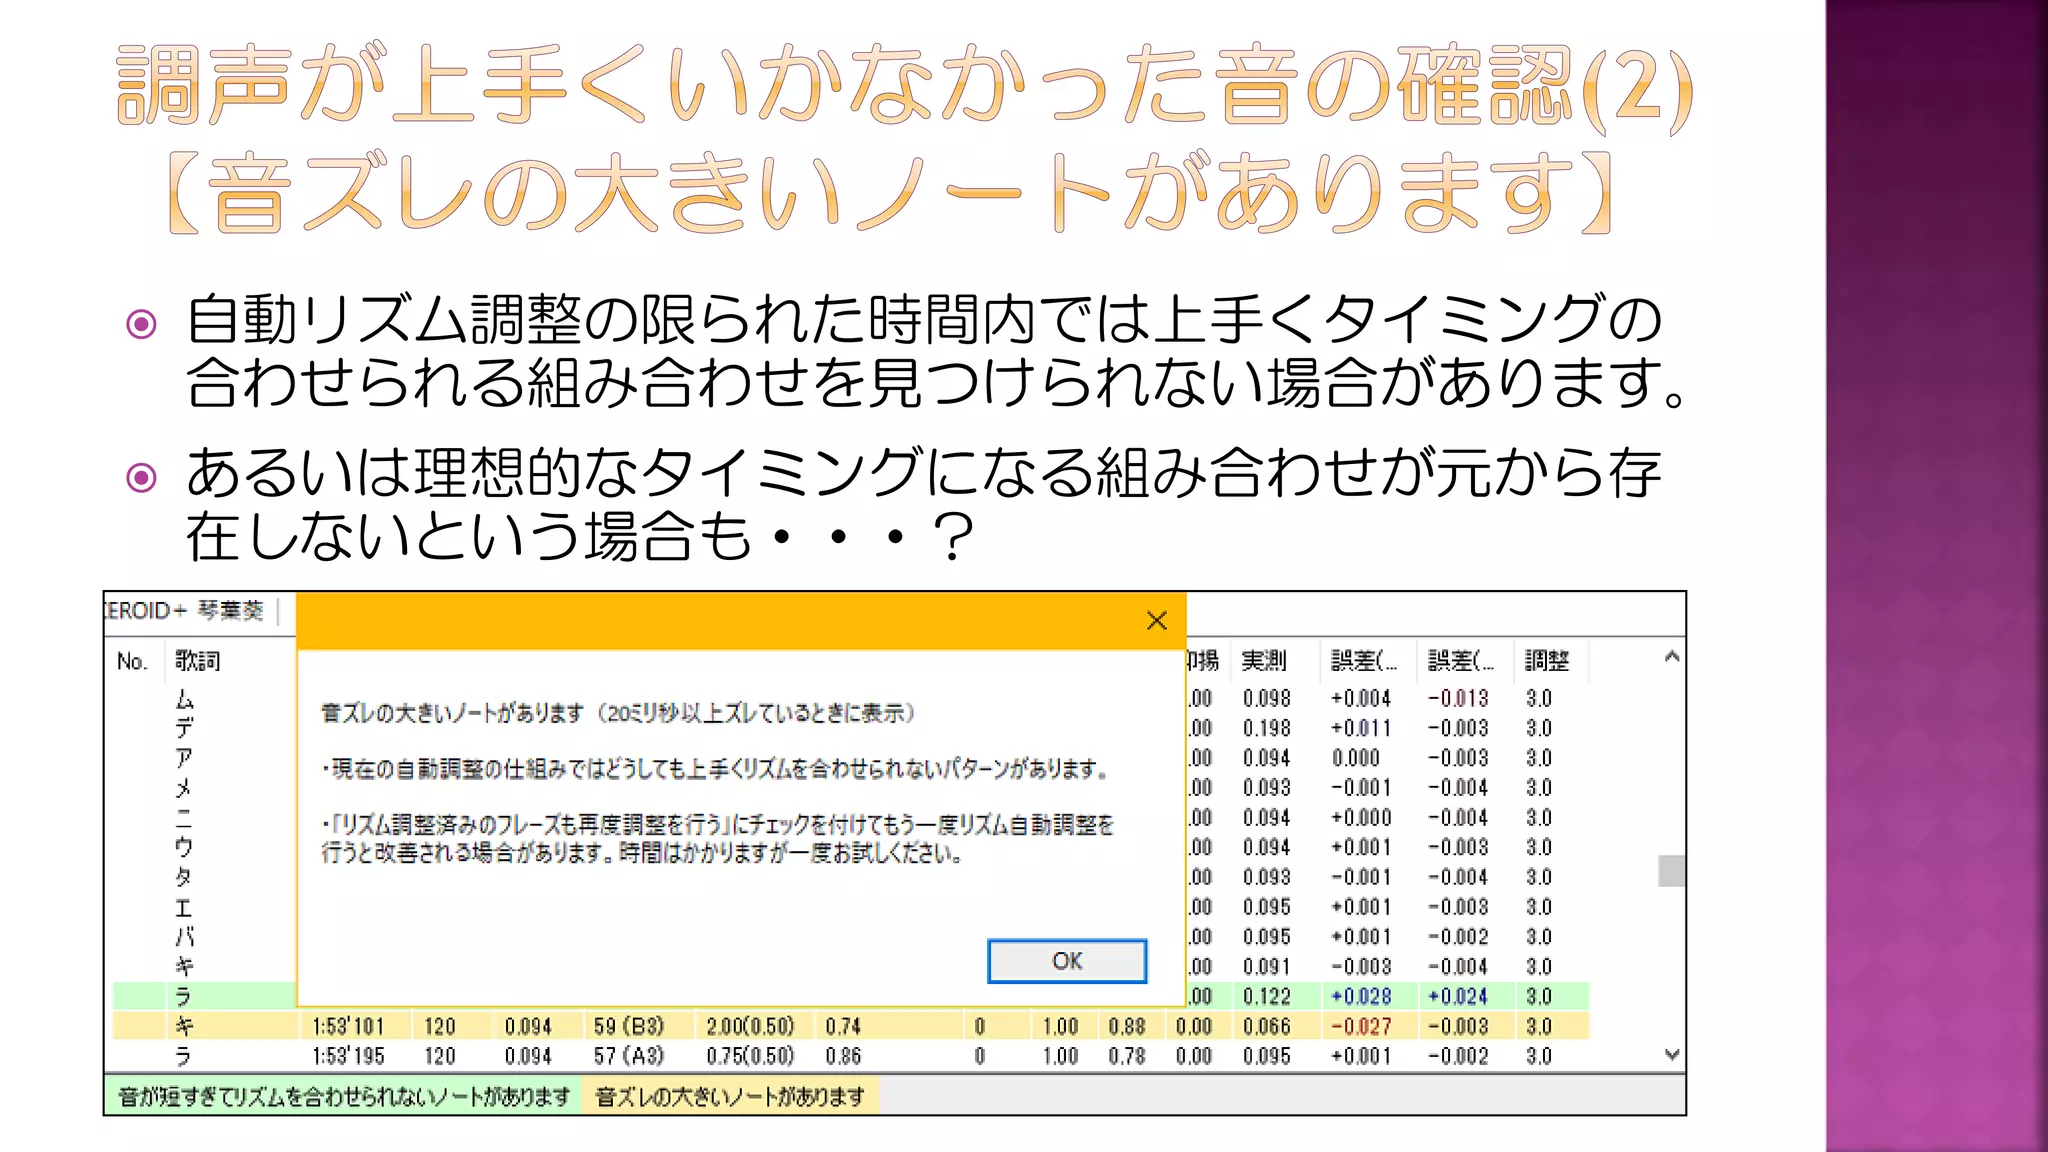Click the 実測 column header

click(x=1264, y=661)
